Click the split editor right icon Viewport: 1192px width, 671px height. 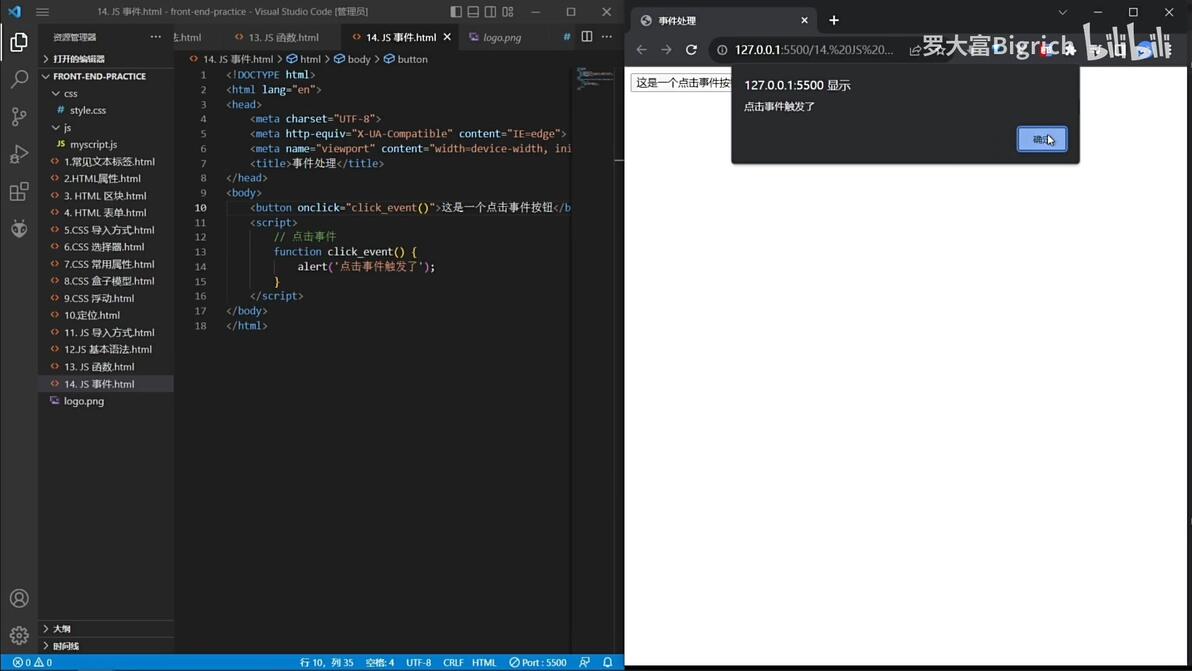tap(587, 36)
